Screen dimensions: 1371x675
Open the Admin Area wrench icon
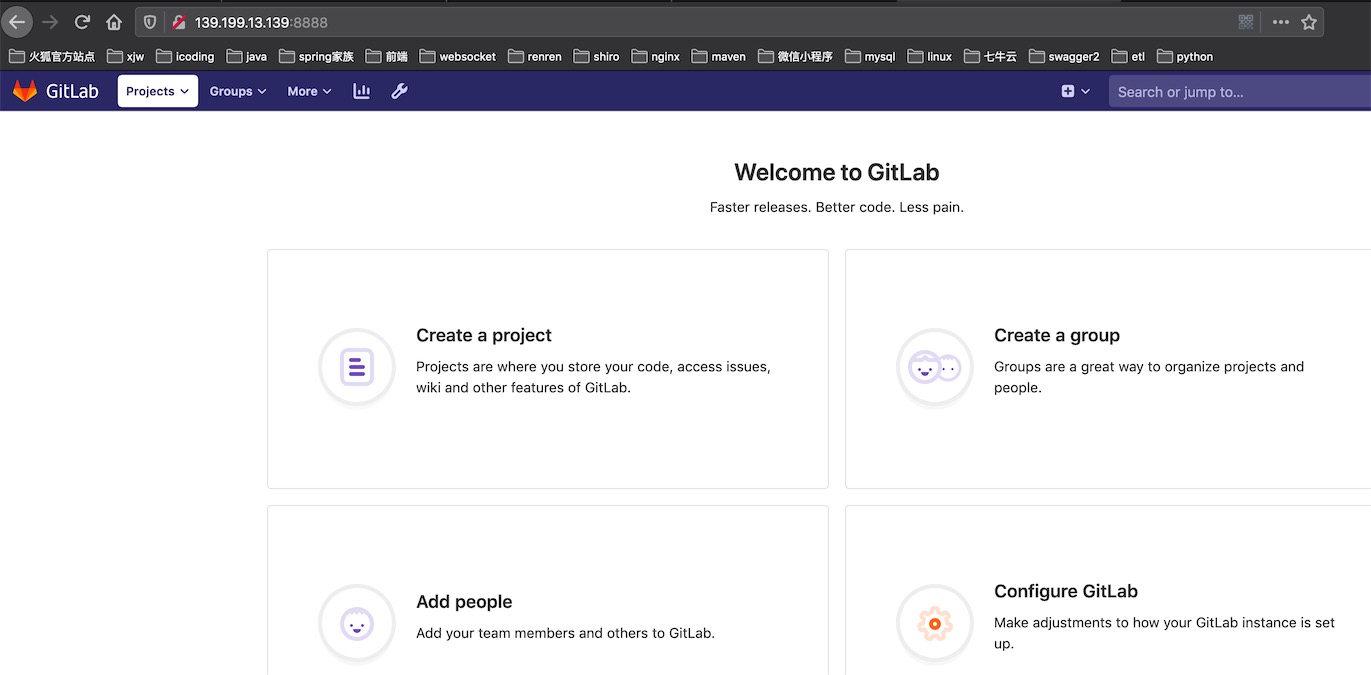399,91
